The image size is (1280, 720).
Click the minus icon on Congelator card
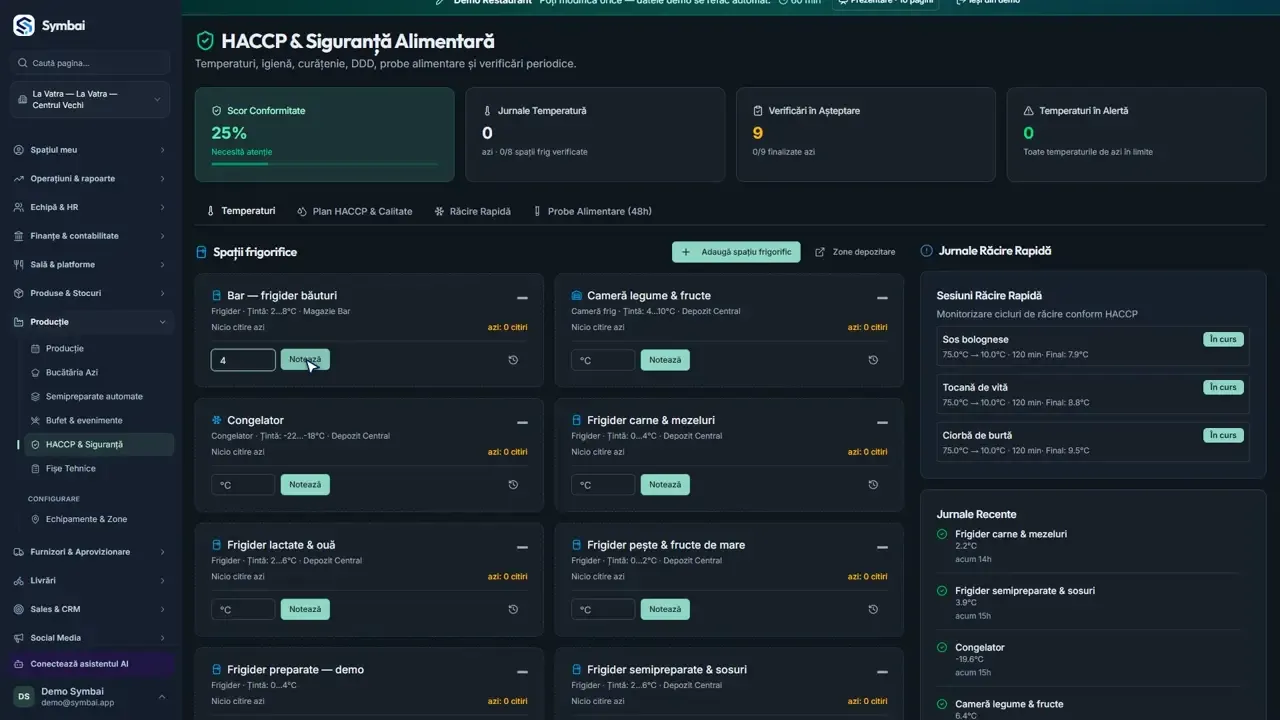click(x=522, y=423)
